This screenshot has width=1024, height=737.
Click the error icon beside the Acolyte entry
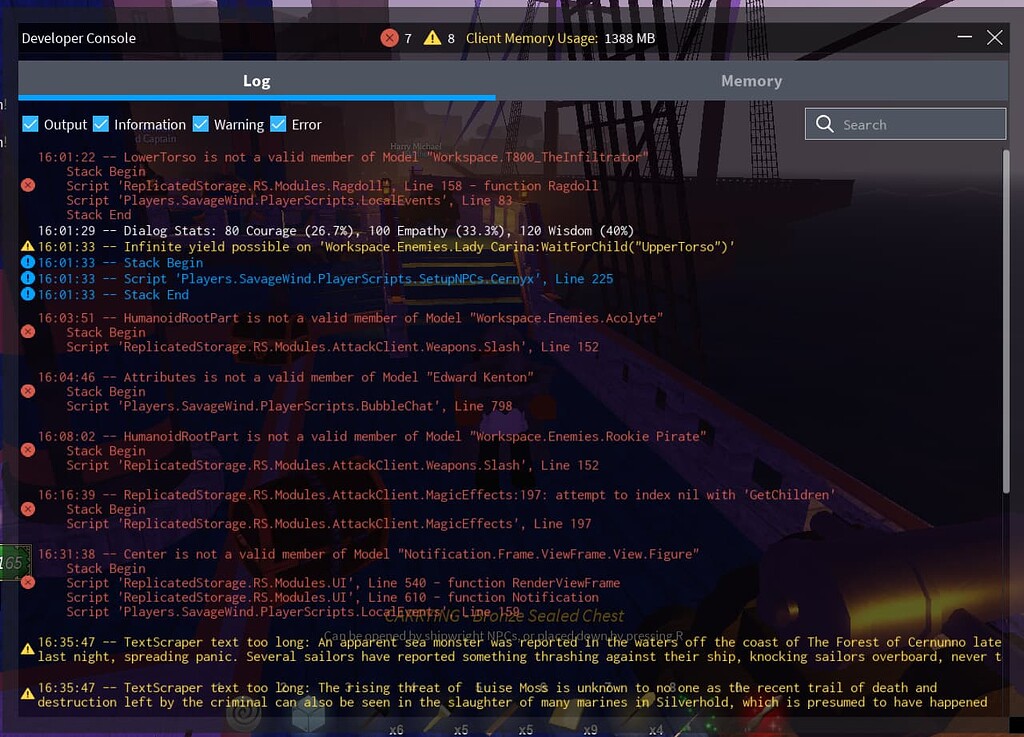click(28, 331)
